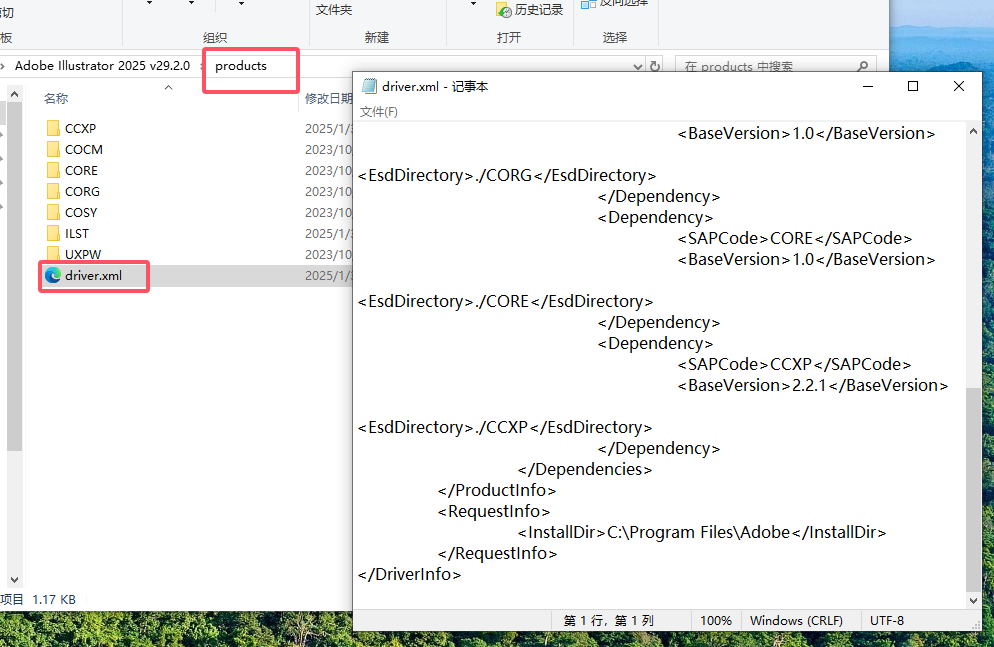Sort files by Name (名称) column header

tap(56, 98)
